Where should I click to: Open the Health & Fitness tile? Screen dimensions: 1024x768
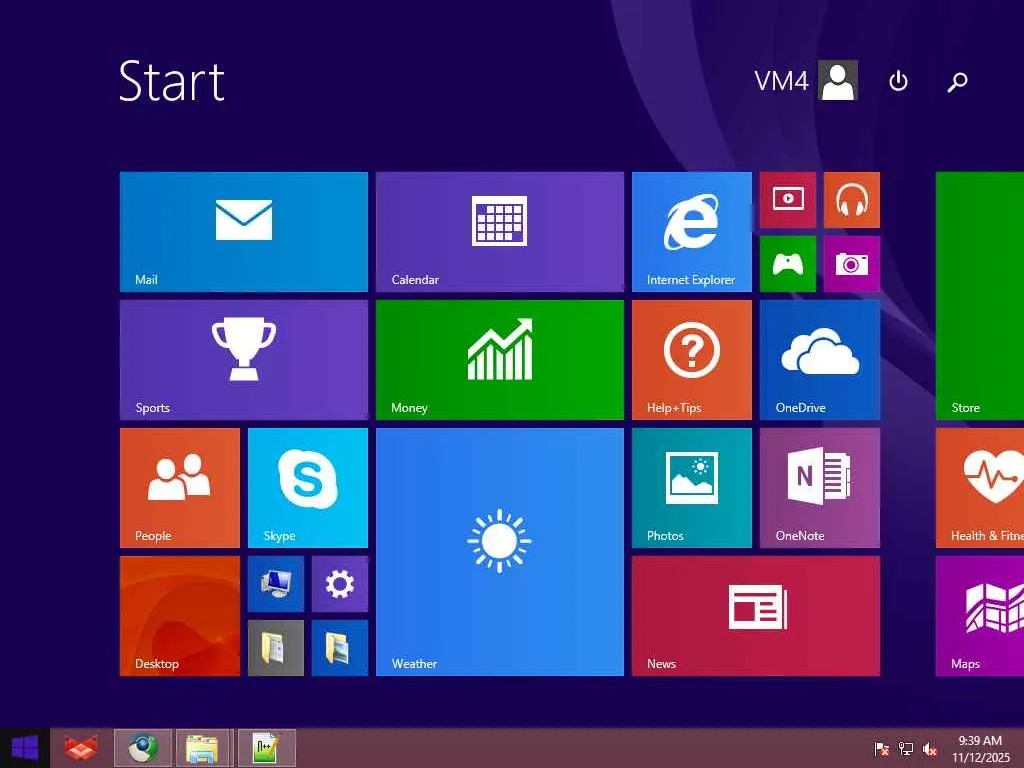point(980,488)
